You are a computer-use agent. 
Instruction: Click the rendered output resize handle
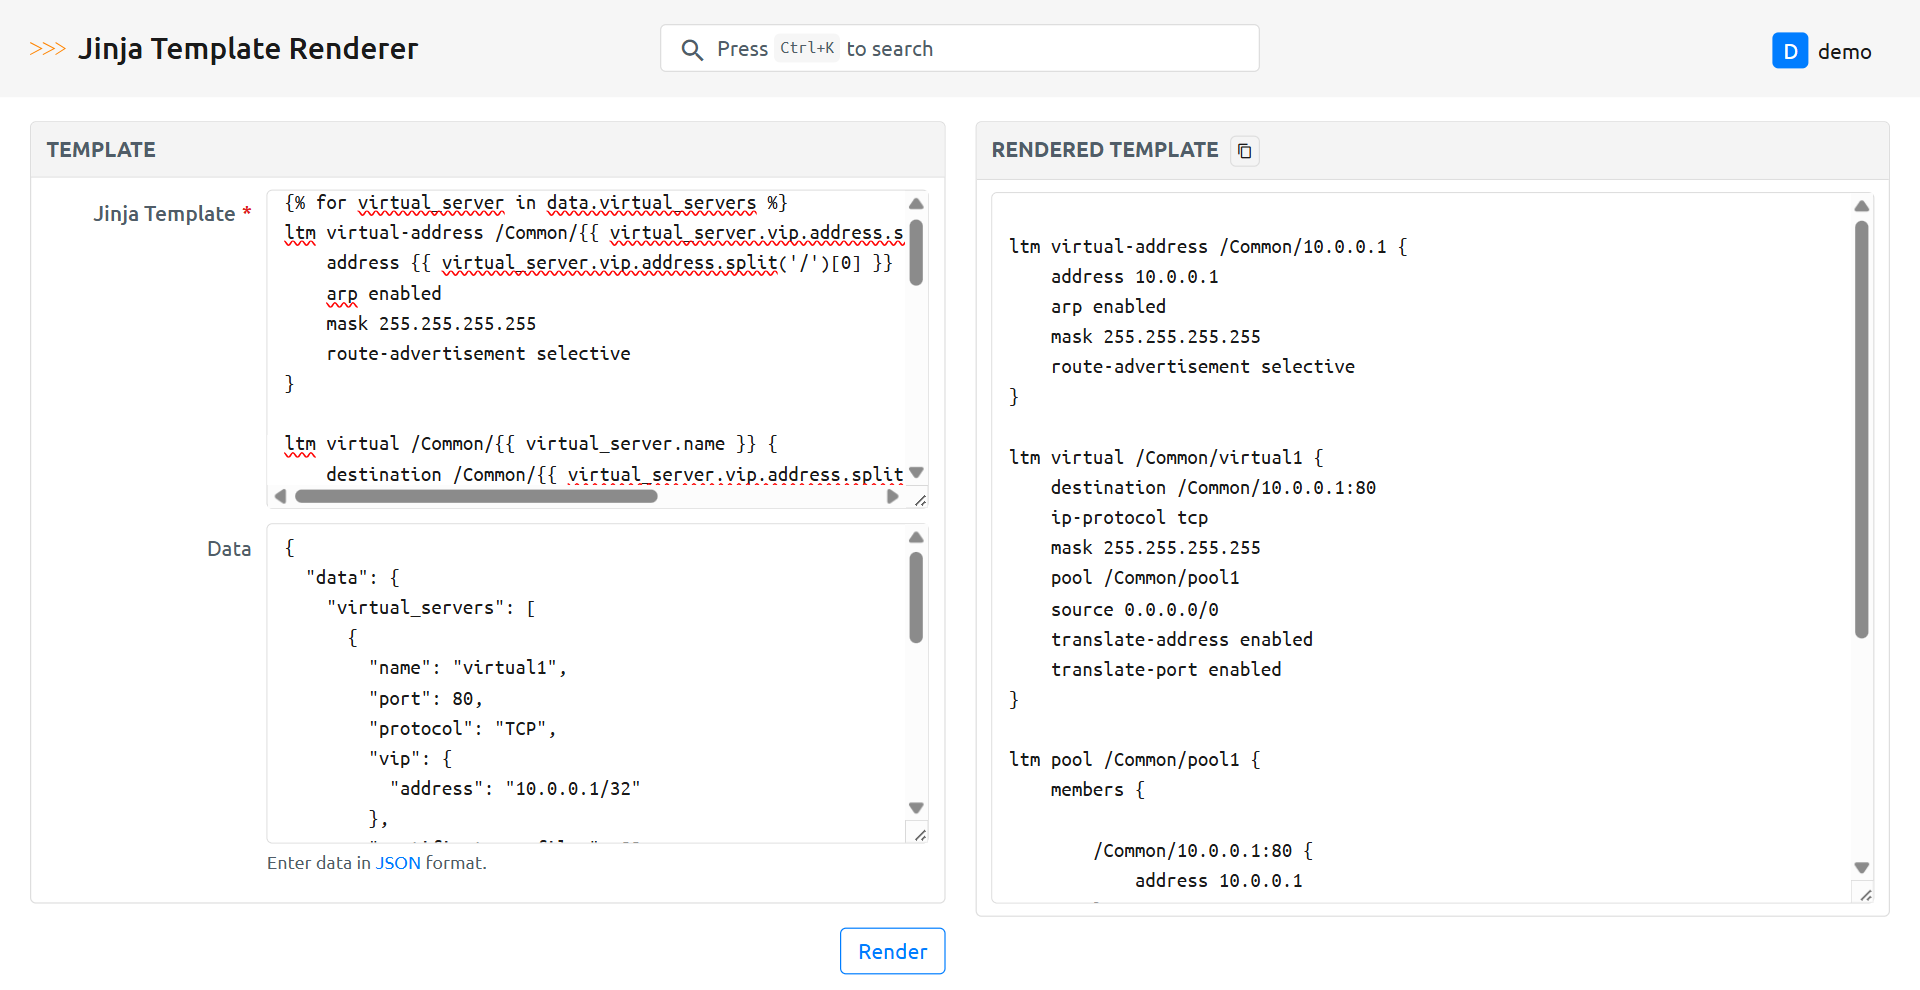(x=1865, y=895)
